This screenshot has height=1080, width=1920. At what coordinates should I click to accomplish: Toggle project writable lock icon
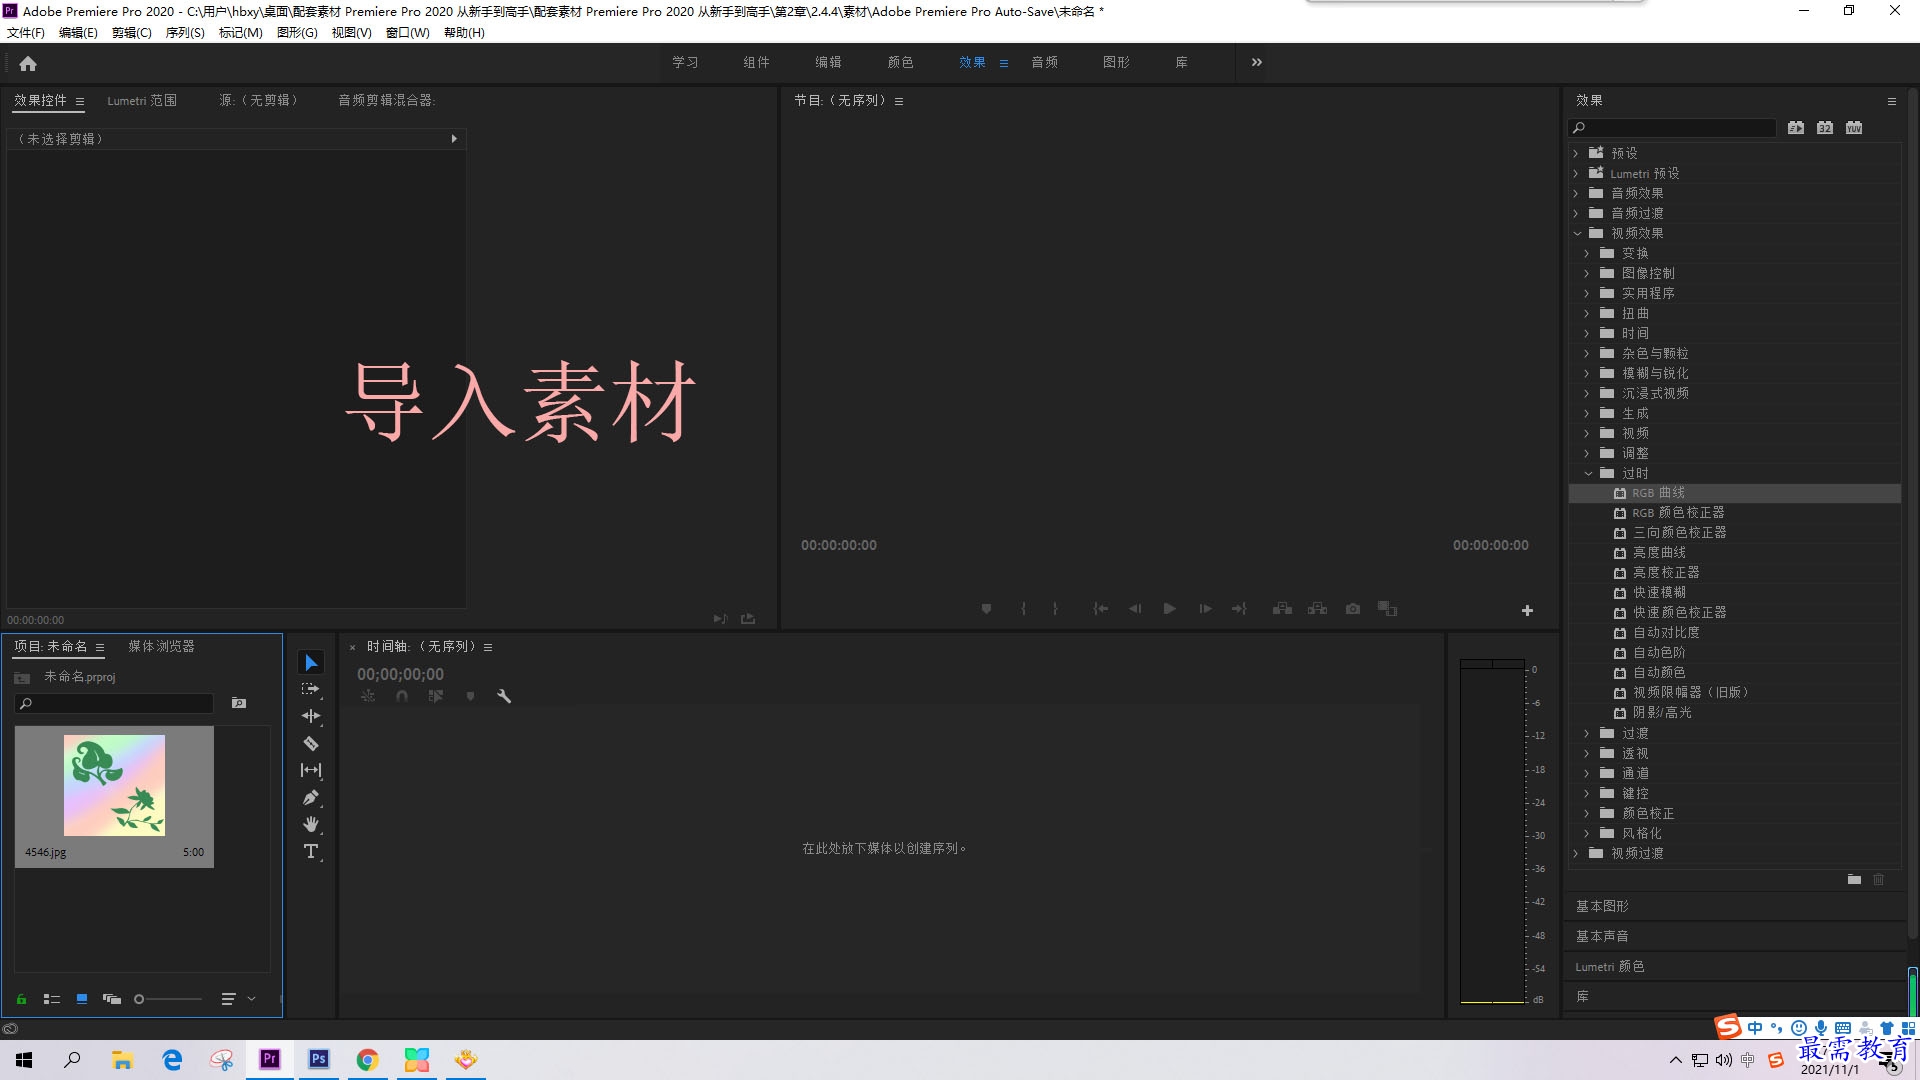[x=21, y=999]
